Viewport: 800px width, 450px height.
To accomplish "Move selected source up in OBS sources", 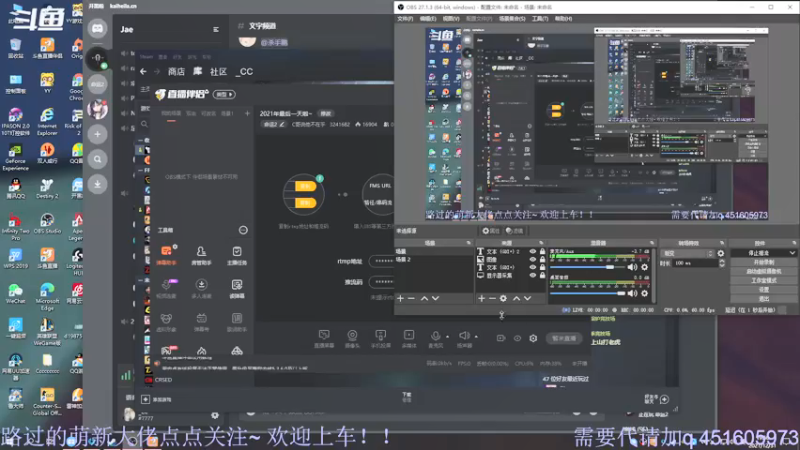I will (x=516, y=298).
